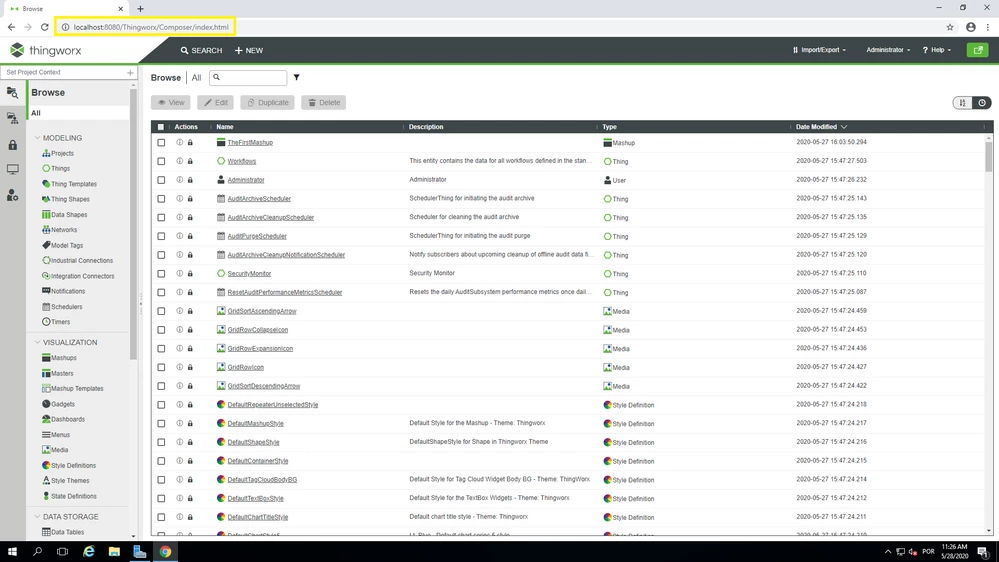Collapse the DATA STORAGE section
This screenshot has width=999, height=562.
coord(38,517)
